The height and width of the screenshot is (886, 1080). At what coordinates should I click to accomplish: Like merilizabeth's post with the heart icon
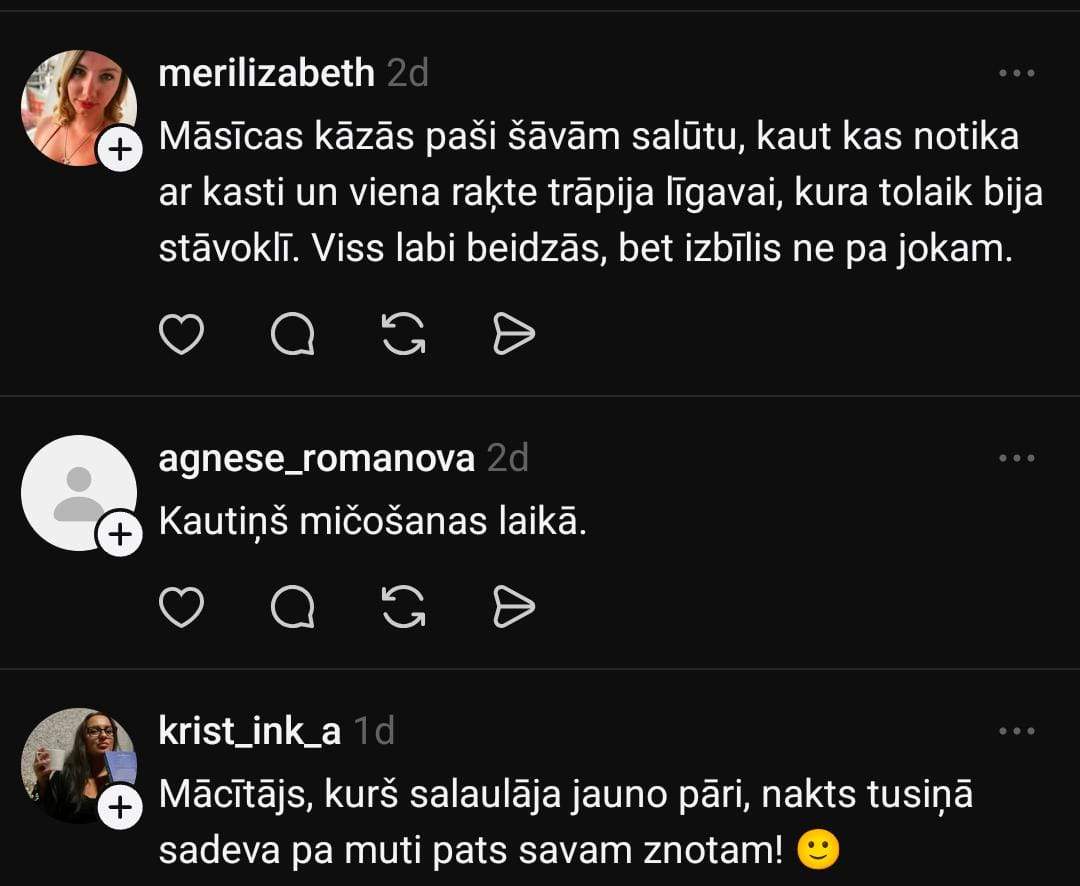tap(182, 334)
